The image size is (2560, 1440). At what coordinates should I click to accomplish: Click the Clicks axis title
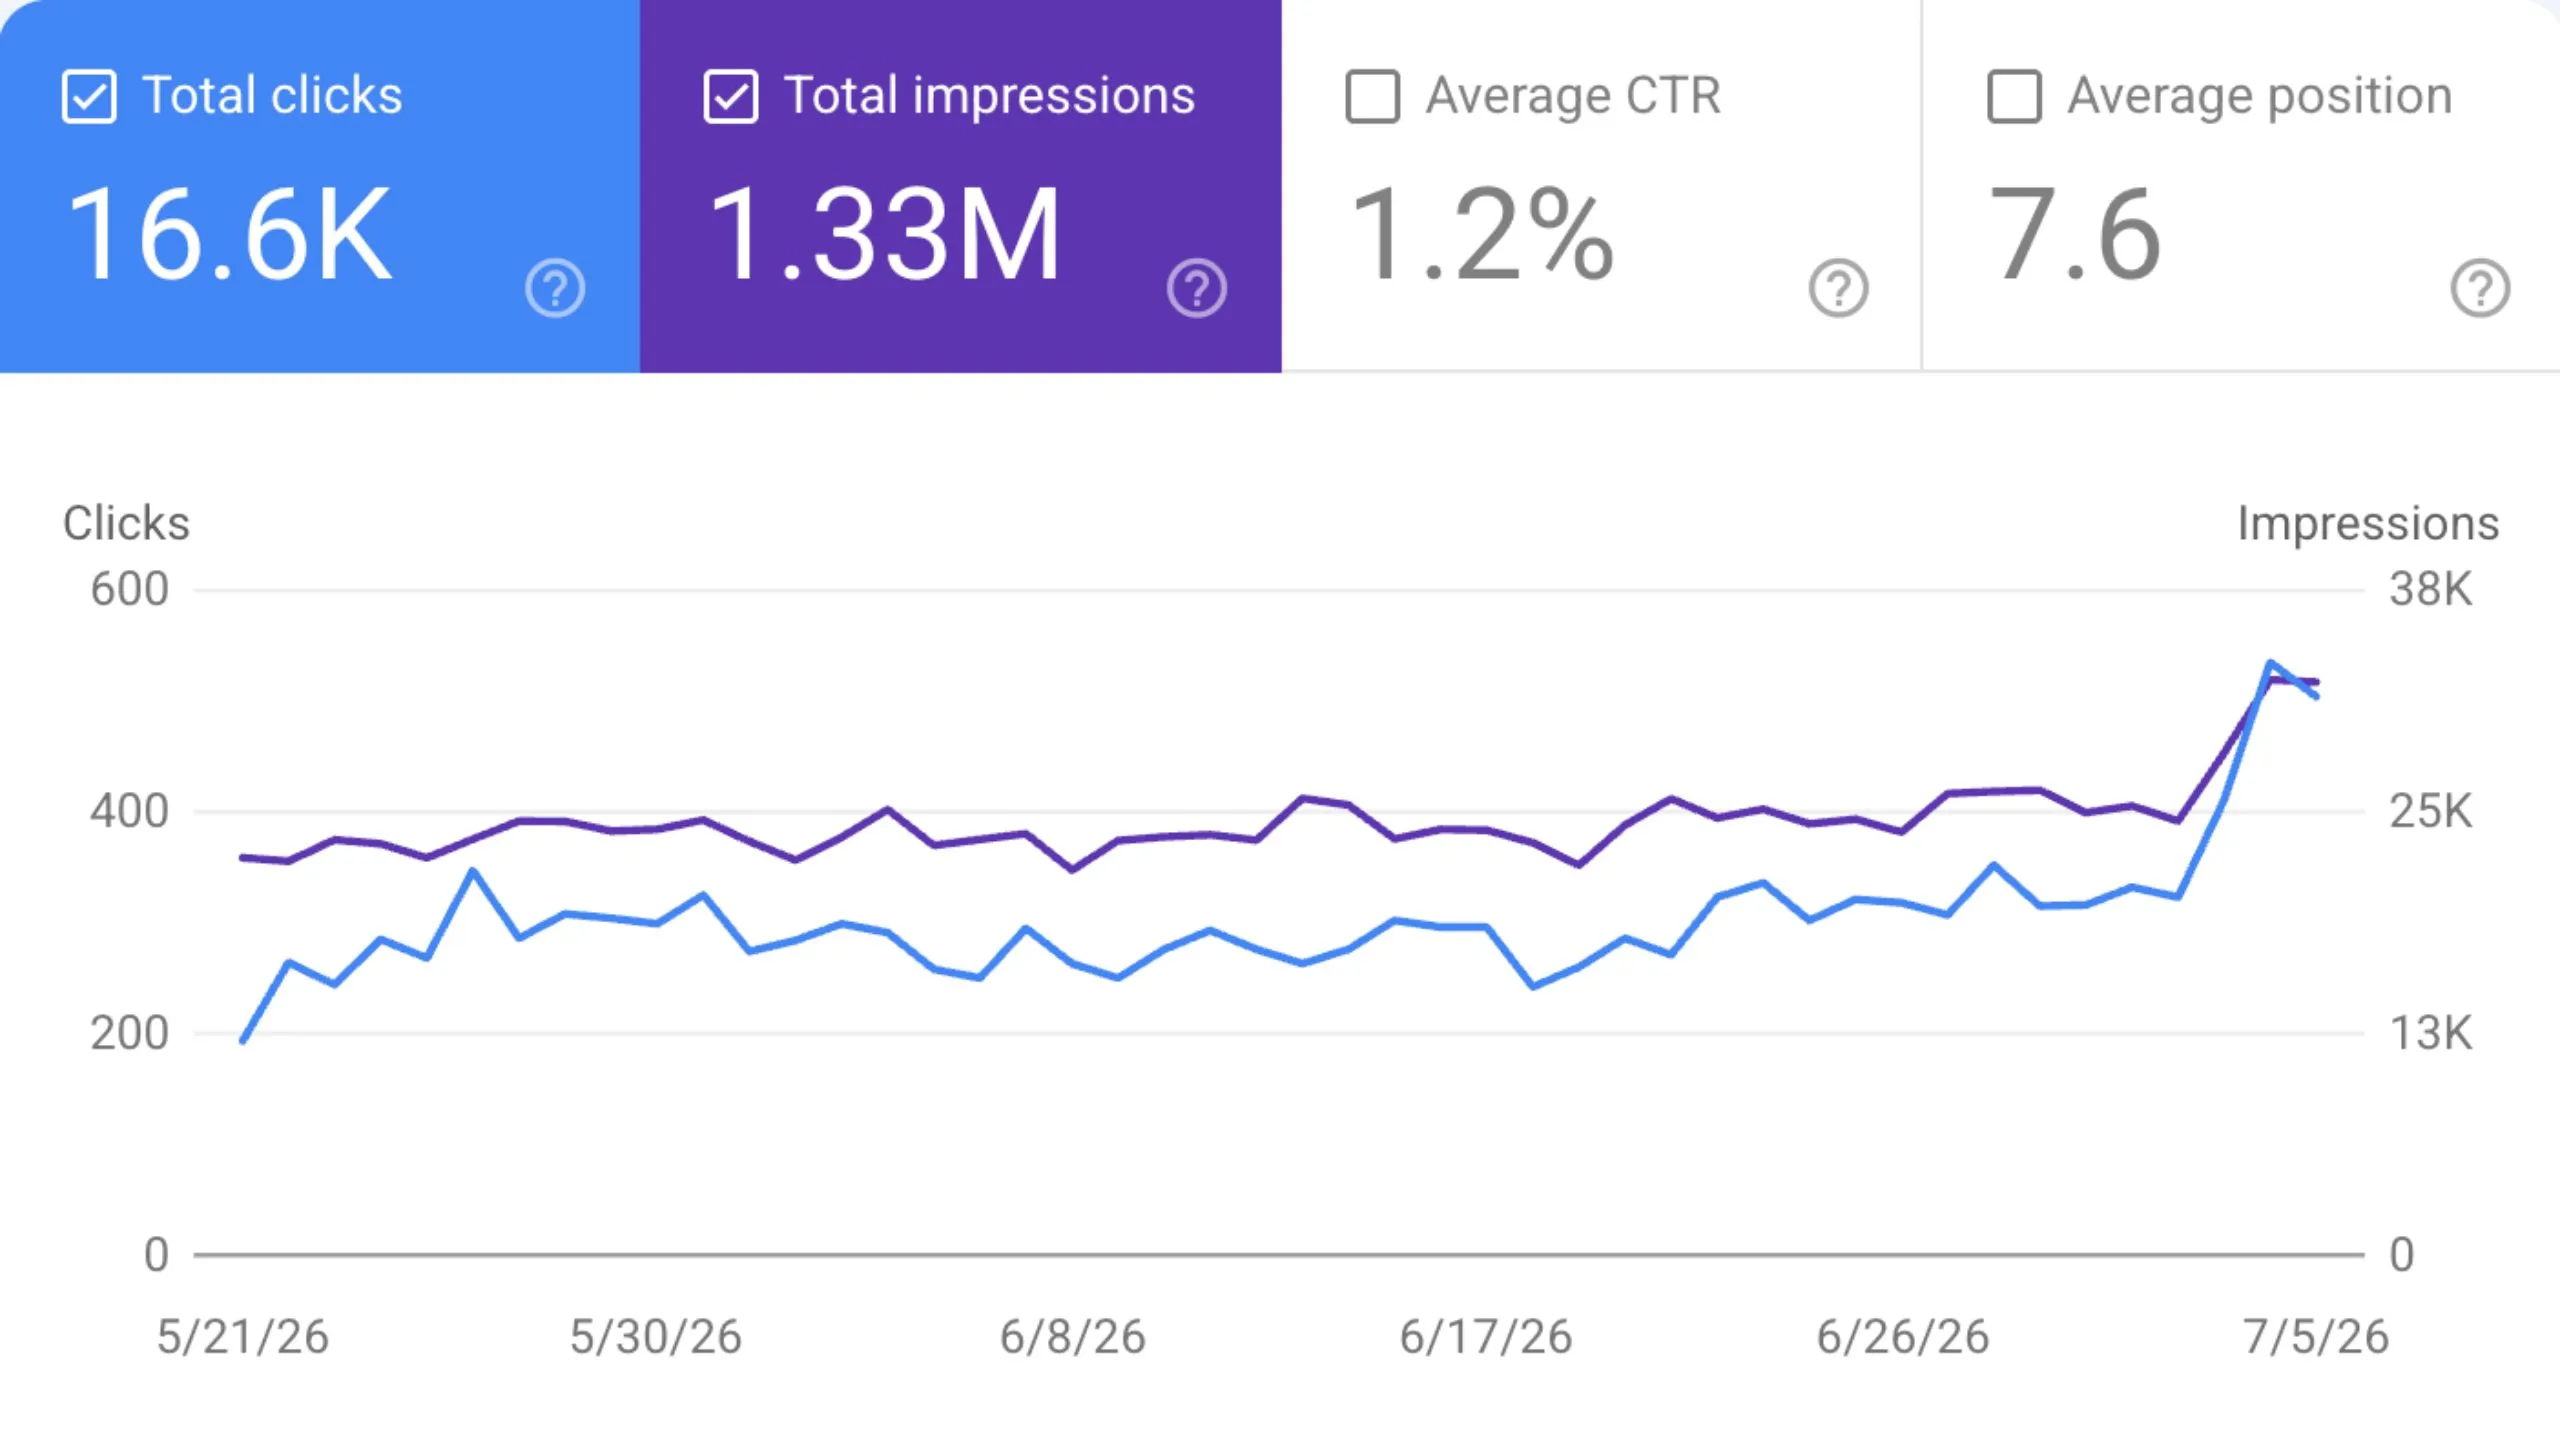126,523
